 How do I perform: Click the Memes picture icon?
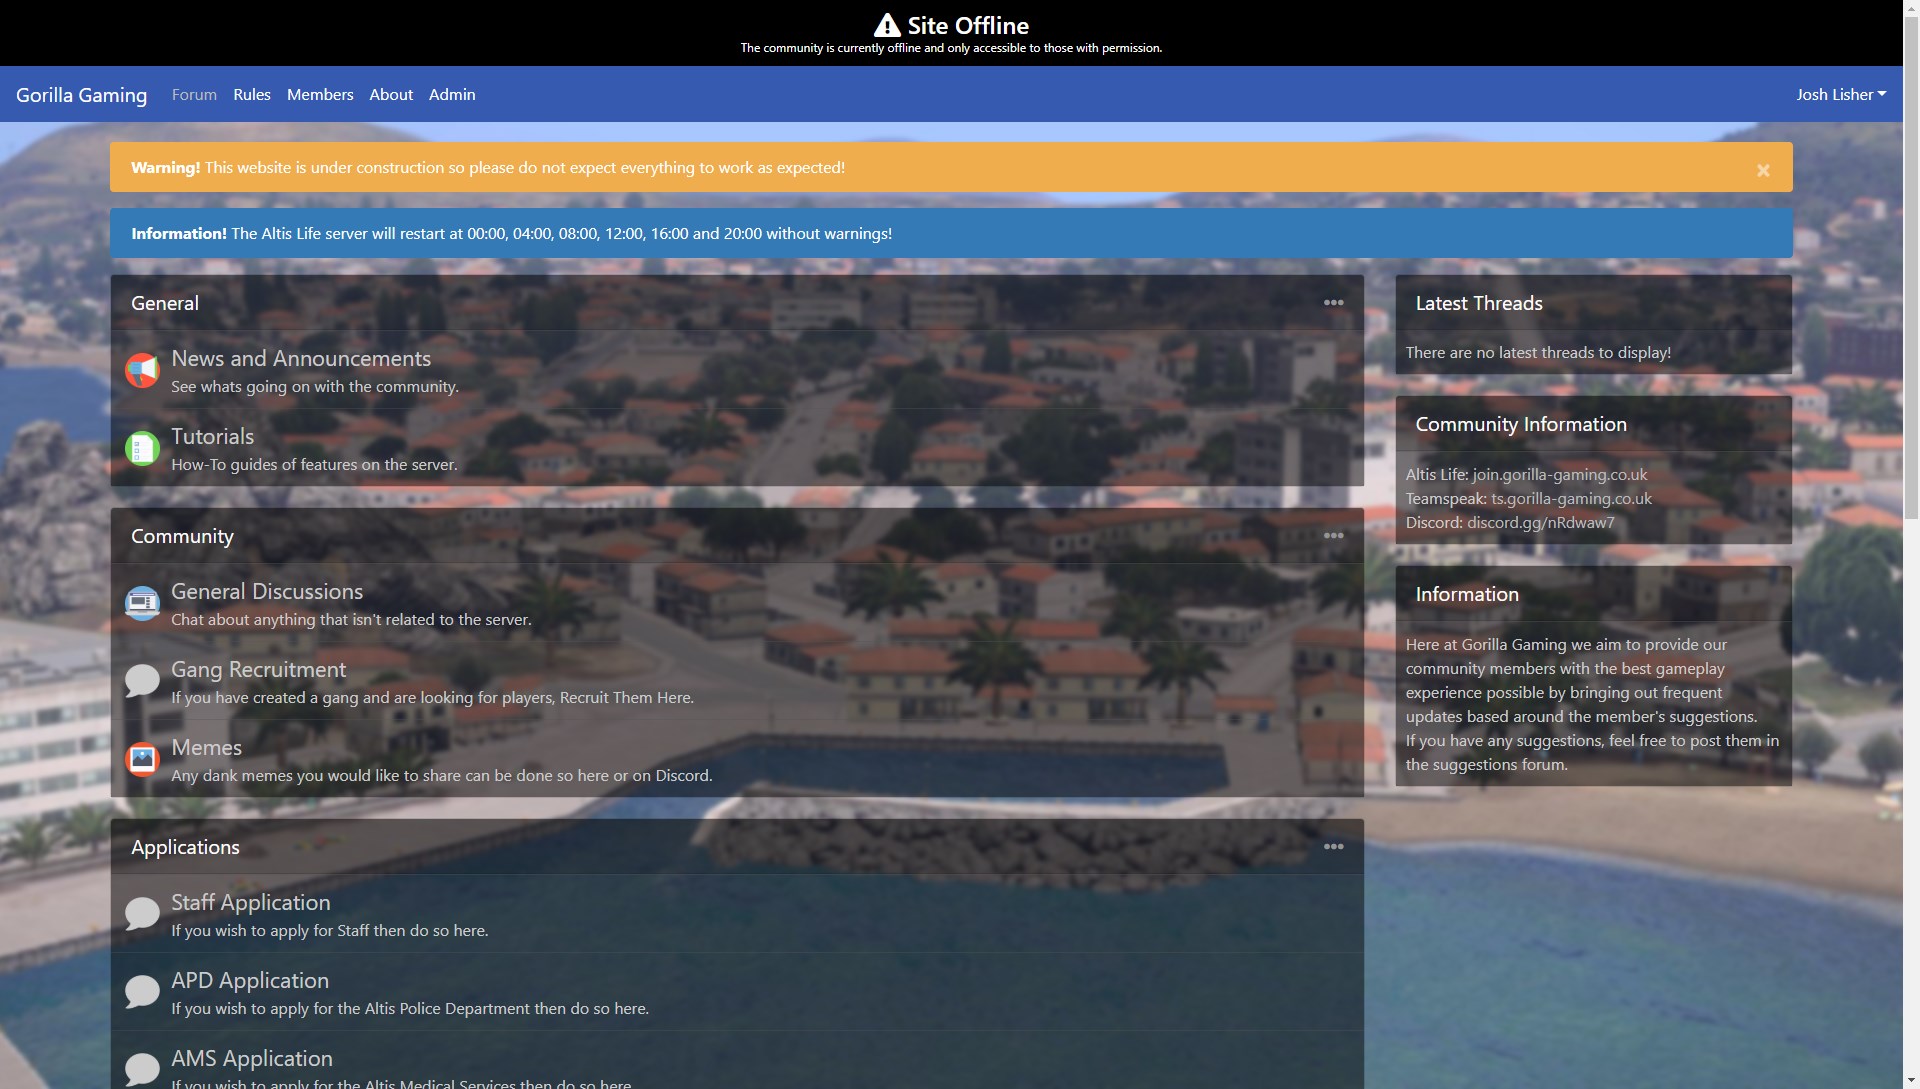[142, 760]
